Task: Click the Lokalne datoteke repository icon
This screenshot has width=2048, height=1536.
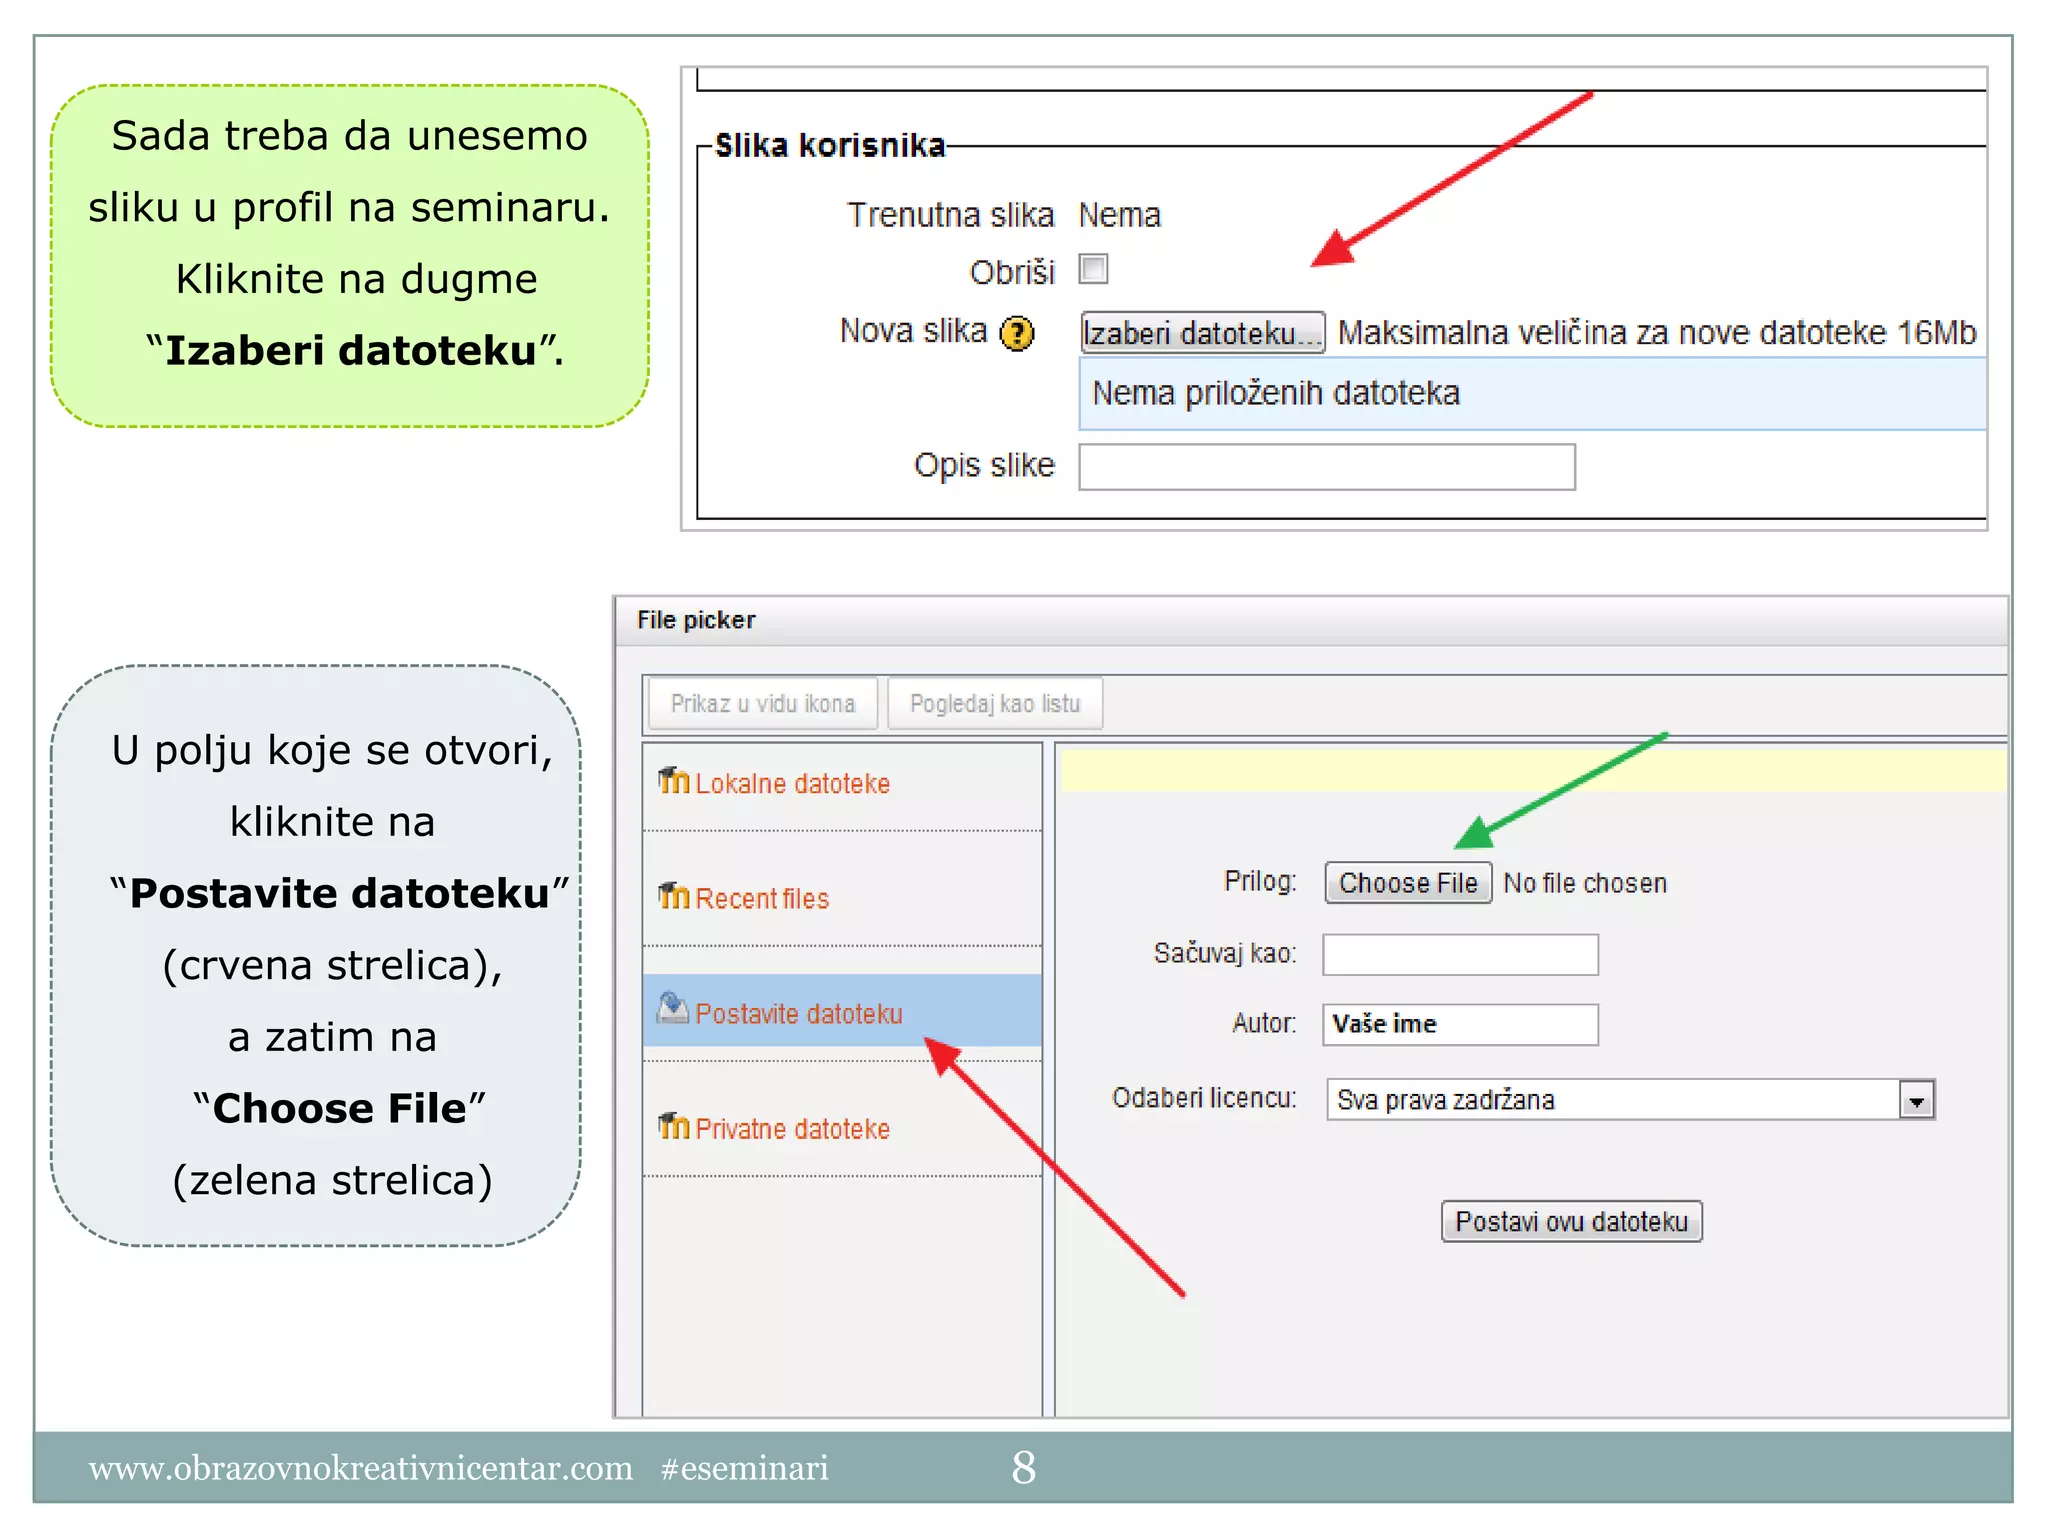Action: 673,780
